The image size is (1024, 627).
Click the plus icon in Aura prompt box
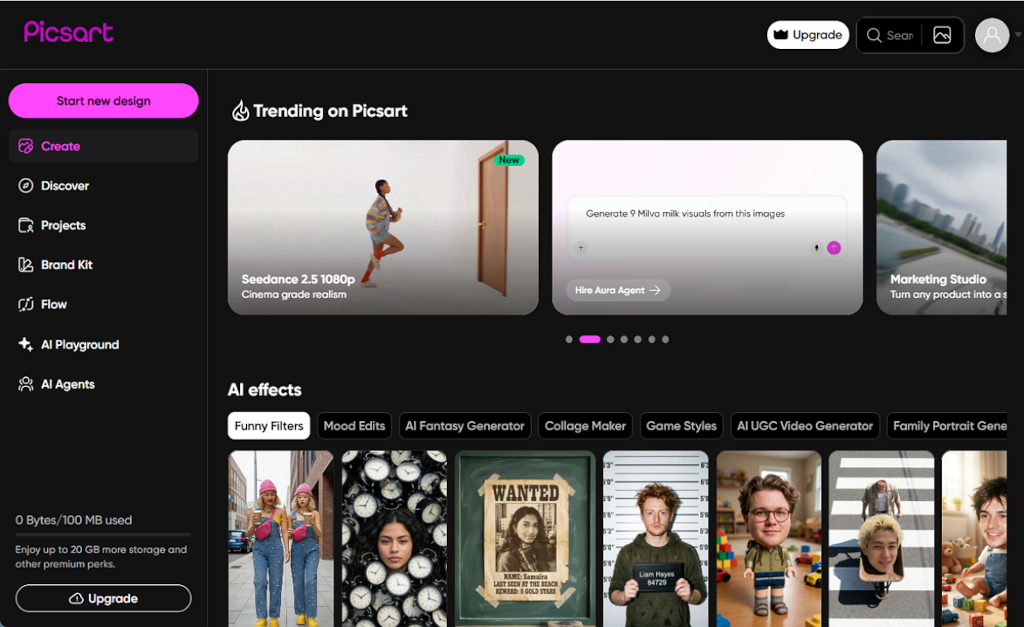click(x=581, y=248)
